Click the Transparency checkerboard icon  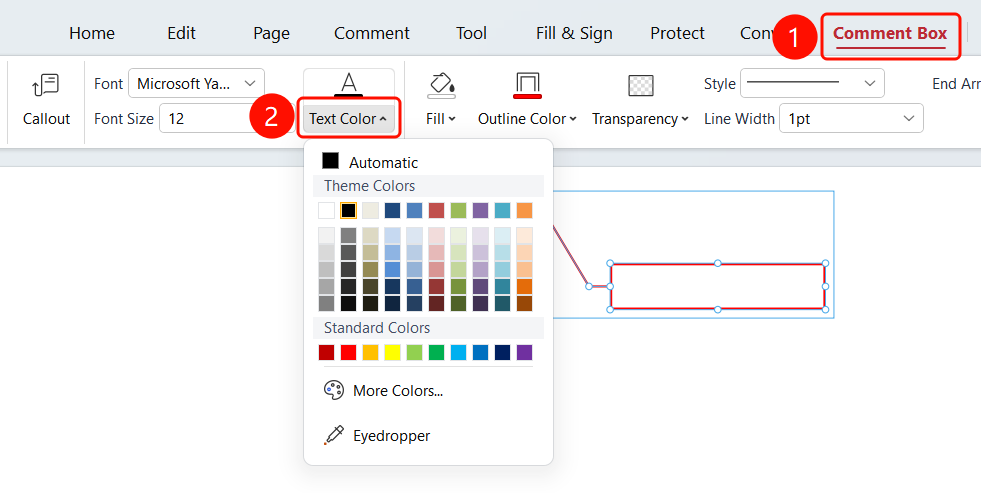point(641,85)
